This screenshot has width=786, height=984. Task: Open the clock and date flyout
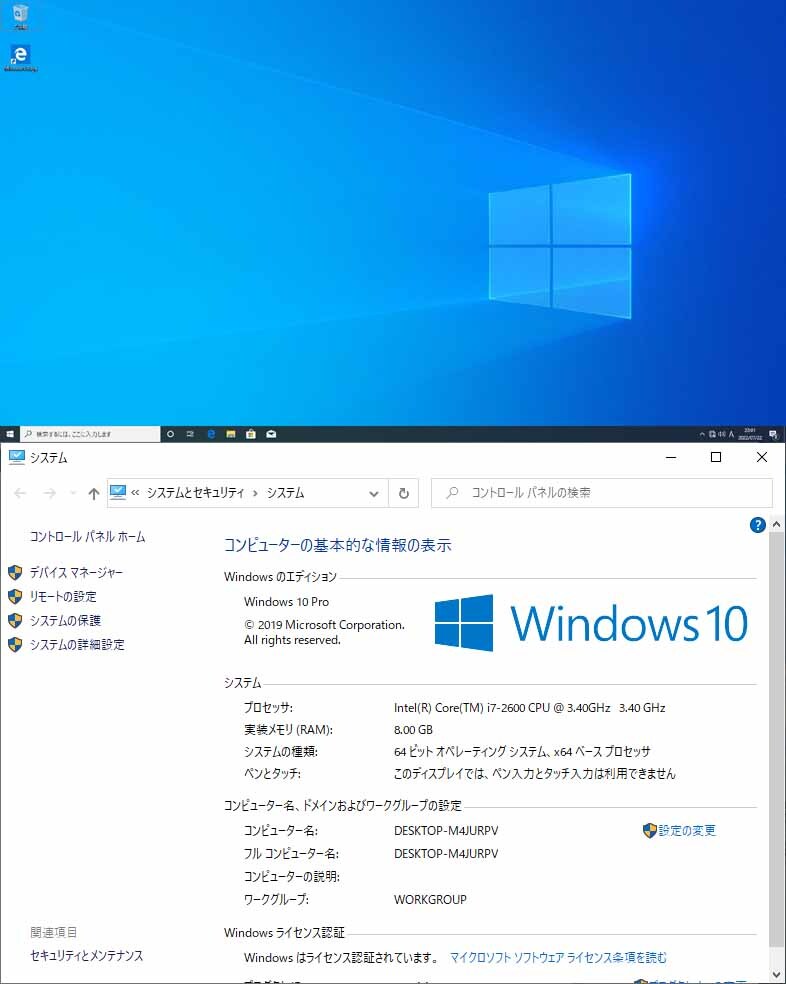point(750,434)
